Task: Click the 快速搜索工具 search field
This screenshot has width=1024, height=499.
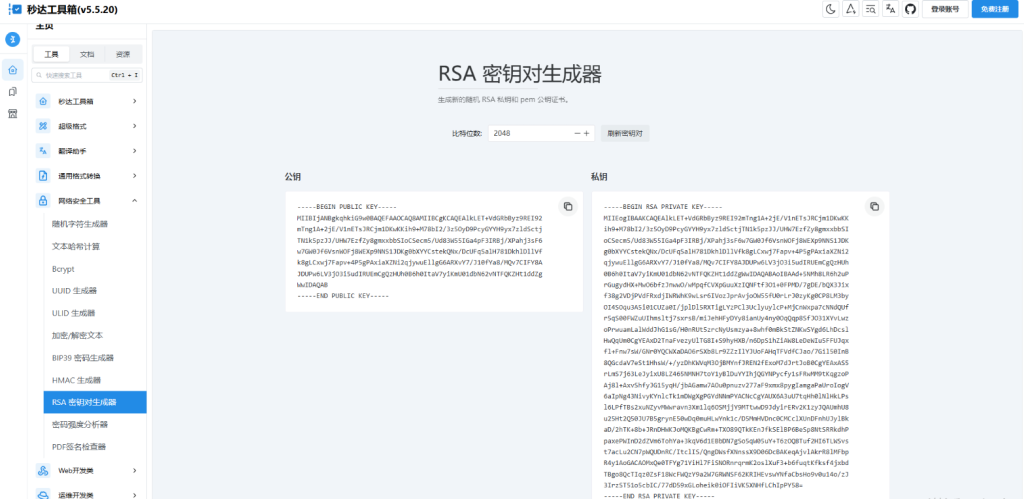Action: pyautogui.click(x=75, y=75)
